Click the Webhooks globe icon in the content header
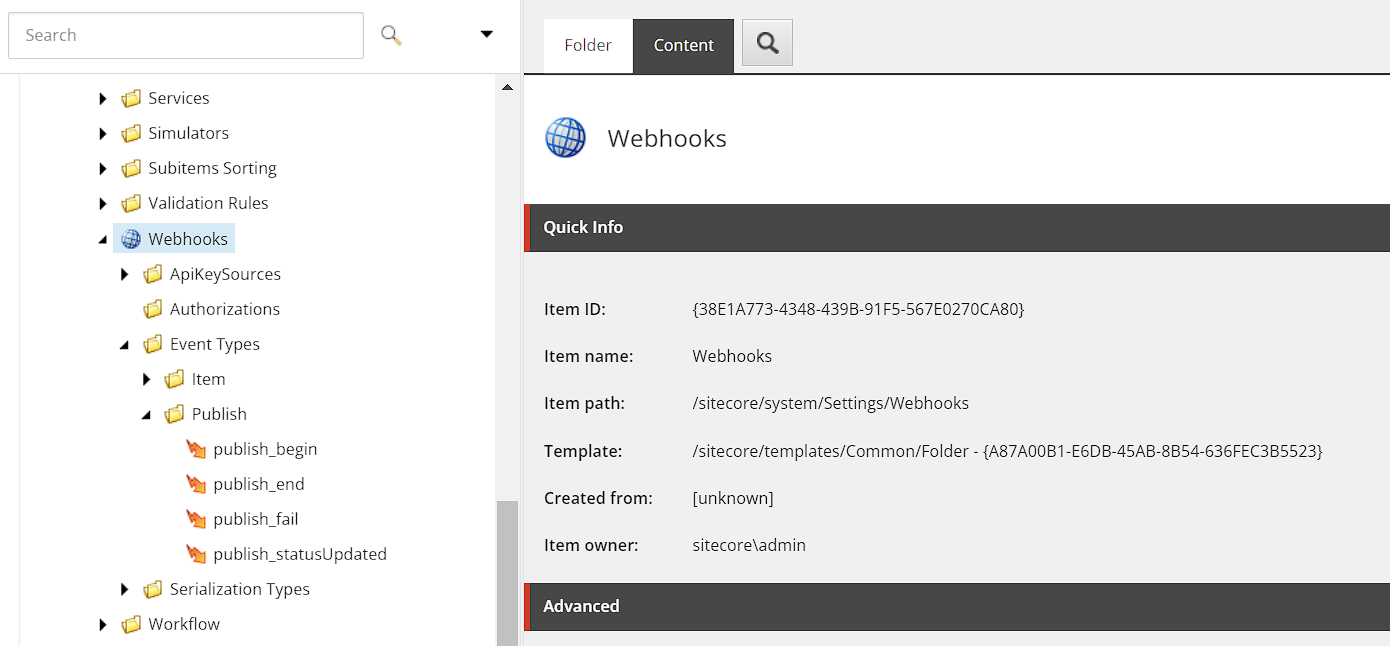 565,137
